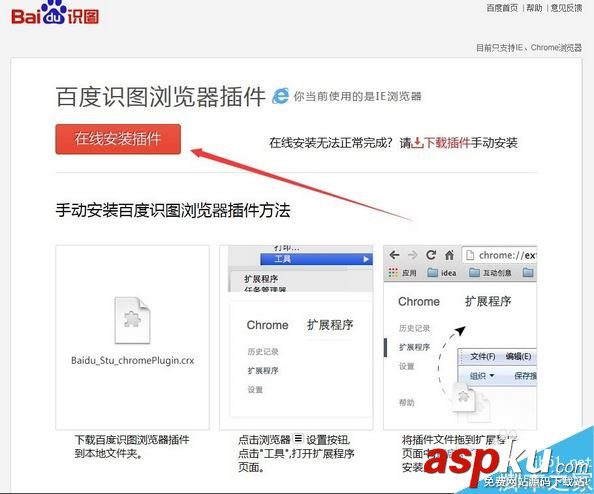Viewport: 594px width, 494px height.
Task: Open the 文件(F) menu
Action: pos(483,356)
